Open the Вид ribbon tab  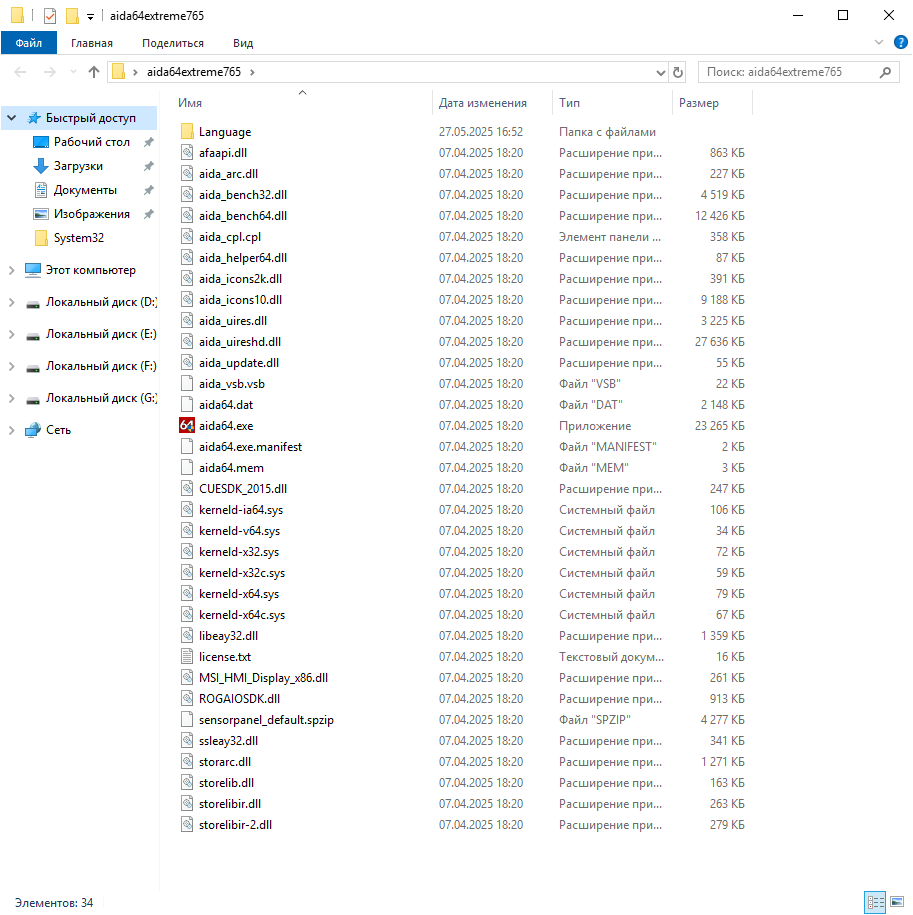tap(243, 43)
